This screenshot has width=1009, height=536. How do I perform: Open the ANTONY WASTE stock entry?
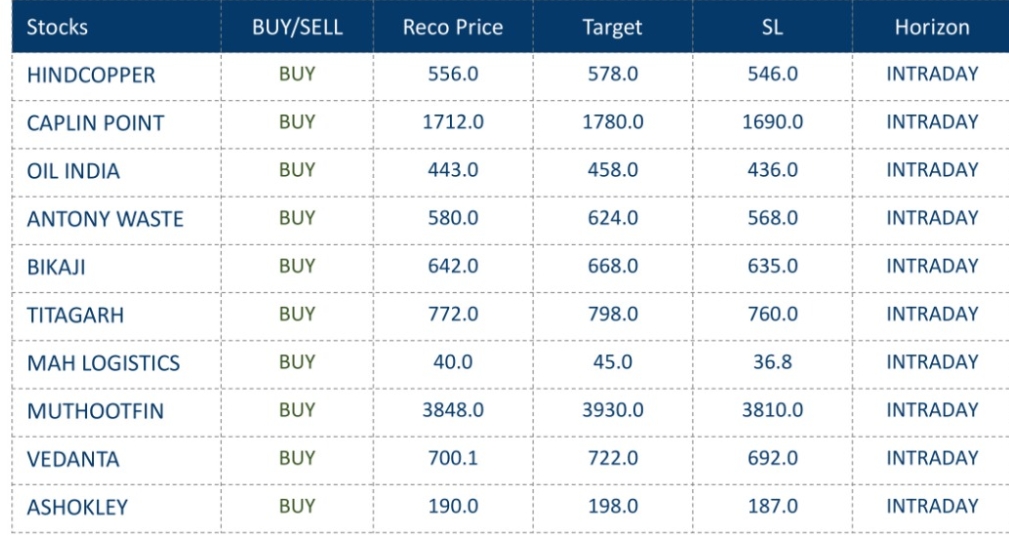105,219
